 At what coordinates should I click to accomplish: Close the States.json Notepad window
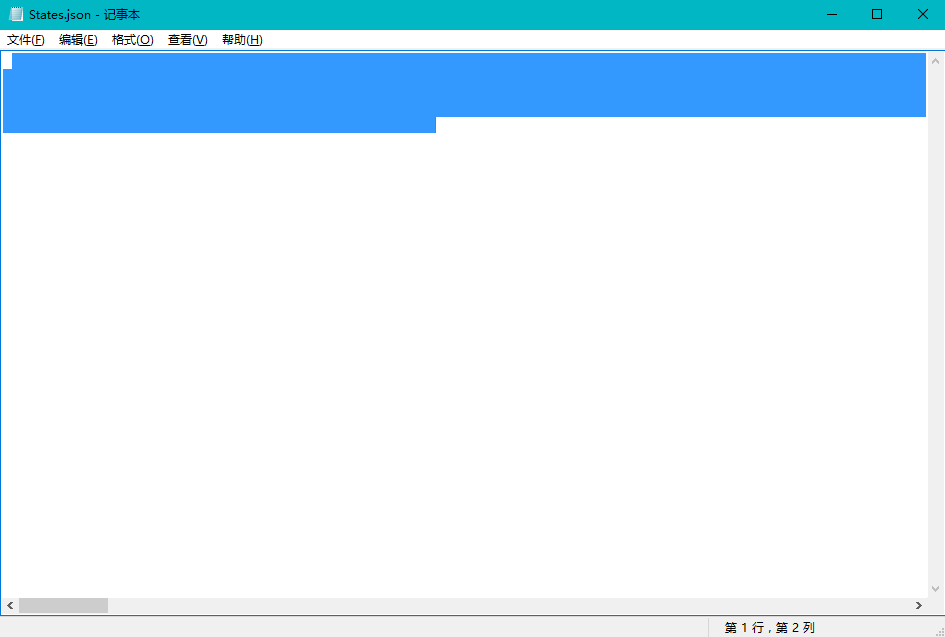pyautogui.click(x=923, y=14)
